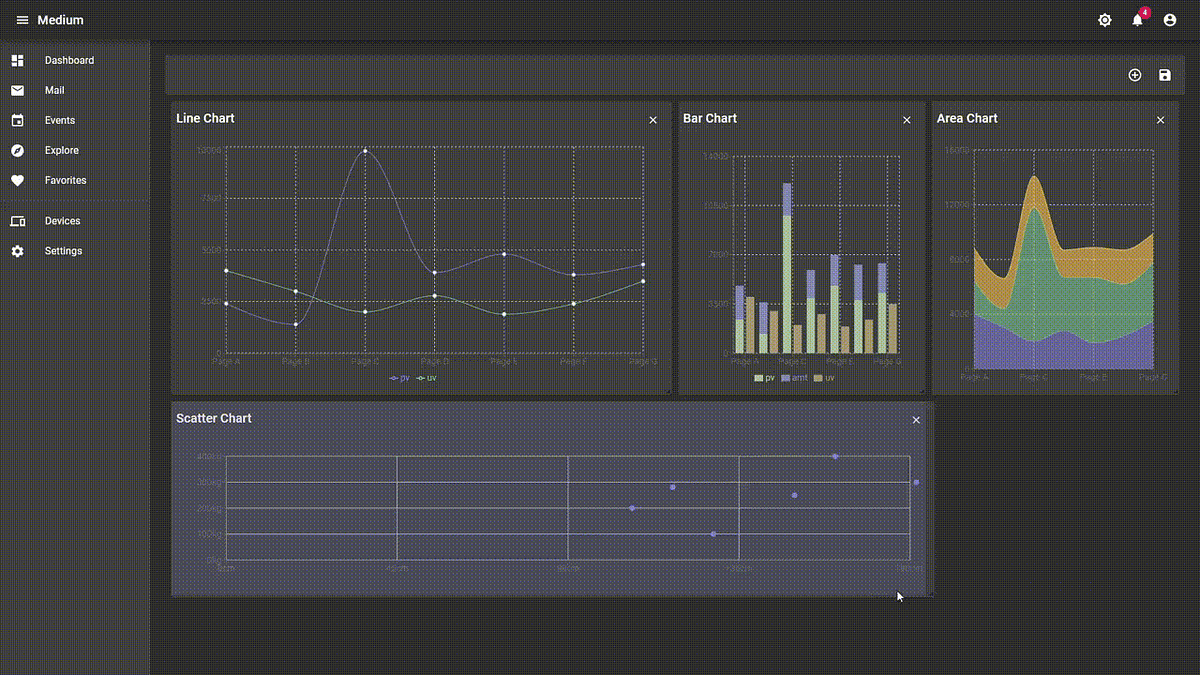
Task: Open Favorites via the heart icon
Action: pos(17,180)
